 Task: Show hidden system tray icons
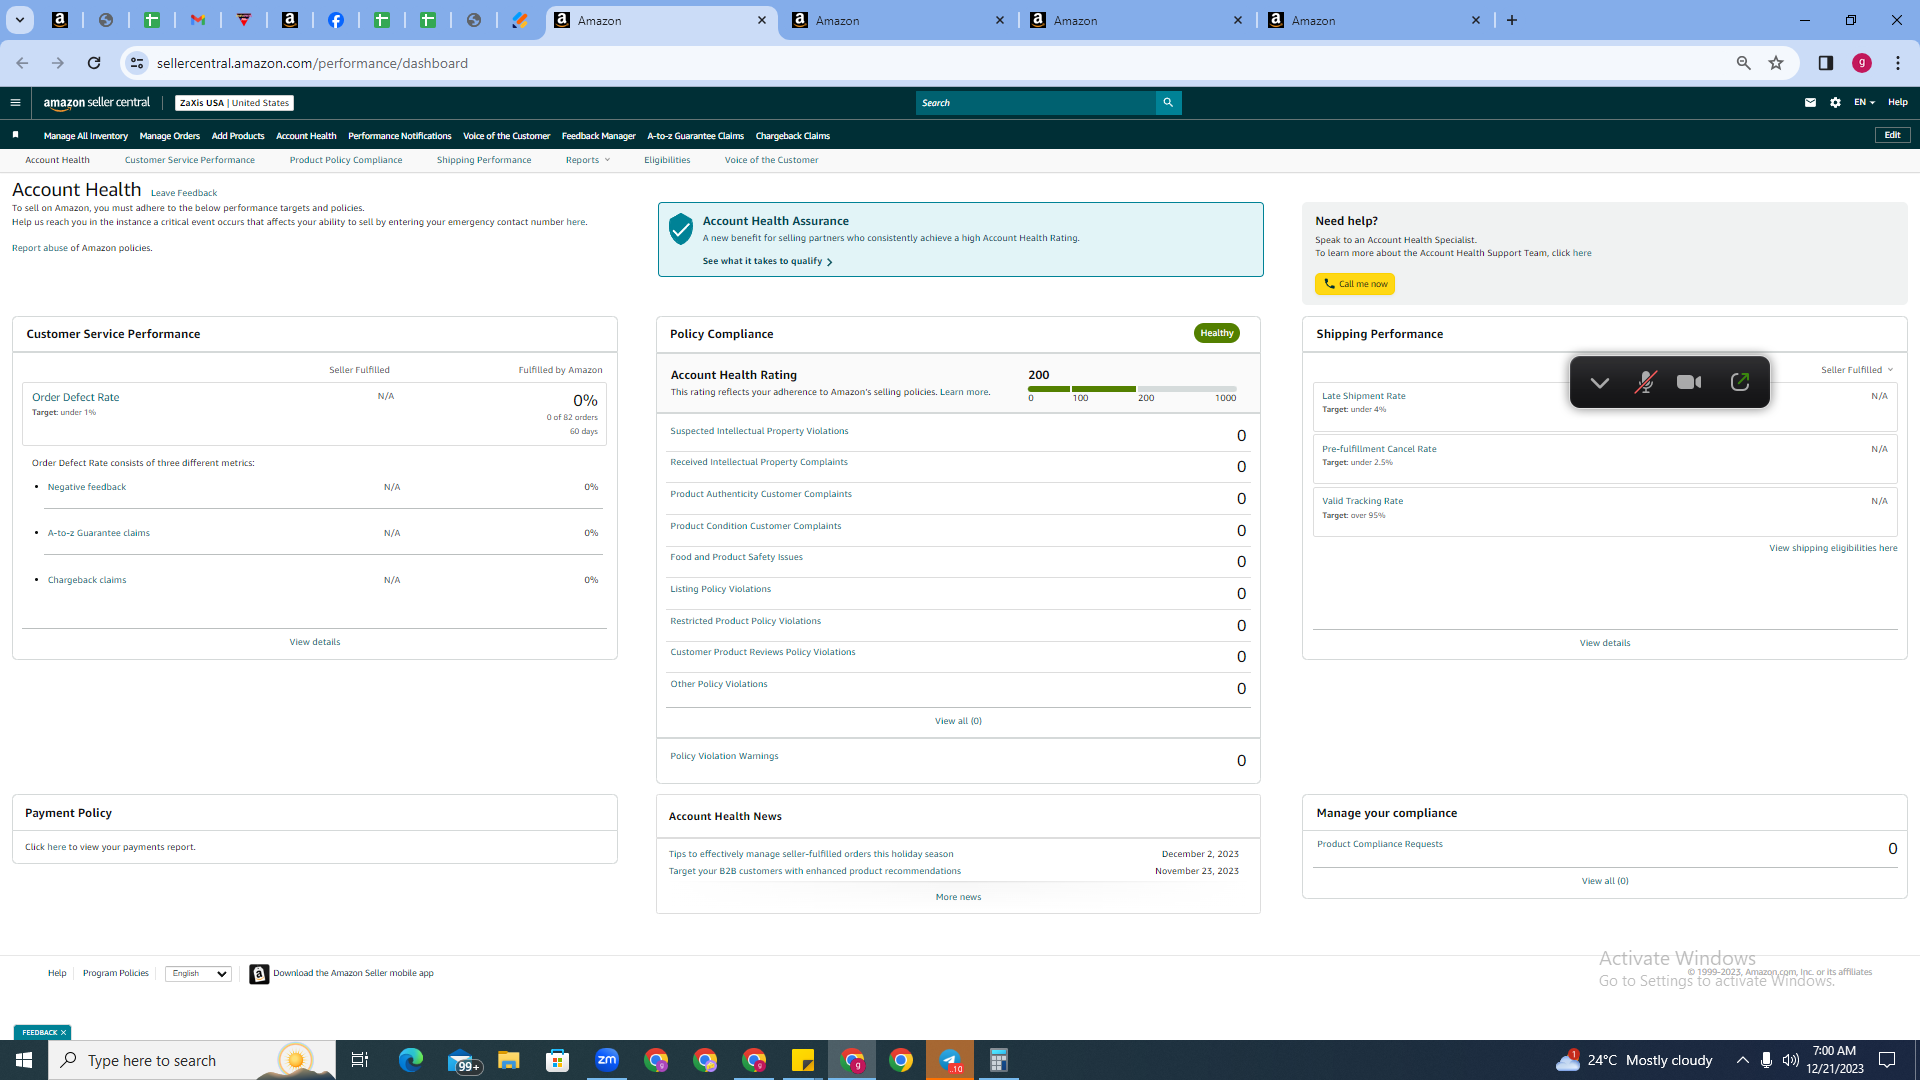click(1743, 1060)
